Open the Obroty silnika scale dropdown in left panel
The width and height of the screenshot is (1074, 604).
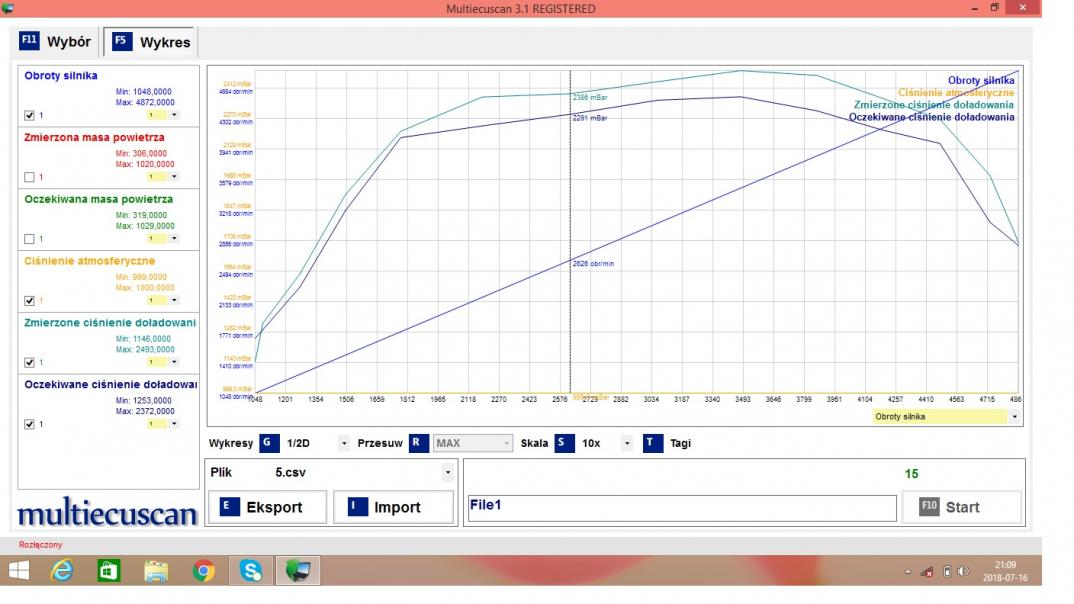click(x=174, y=115)
